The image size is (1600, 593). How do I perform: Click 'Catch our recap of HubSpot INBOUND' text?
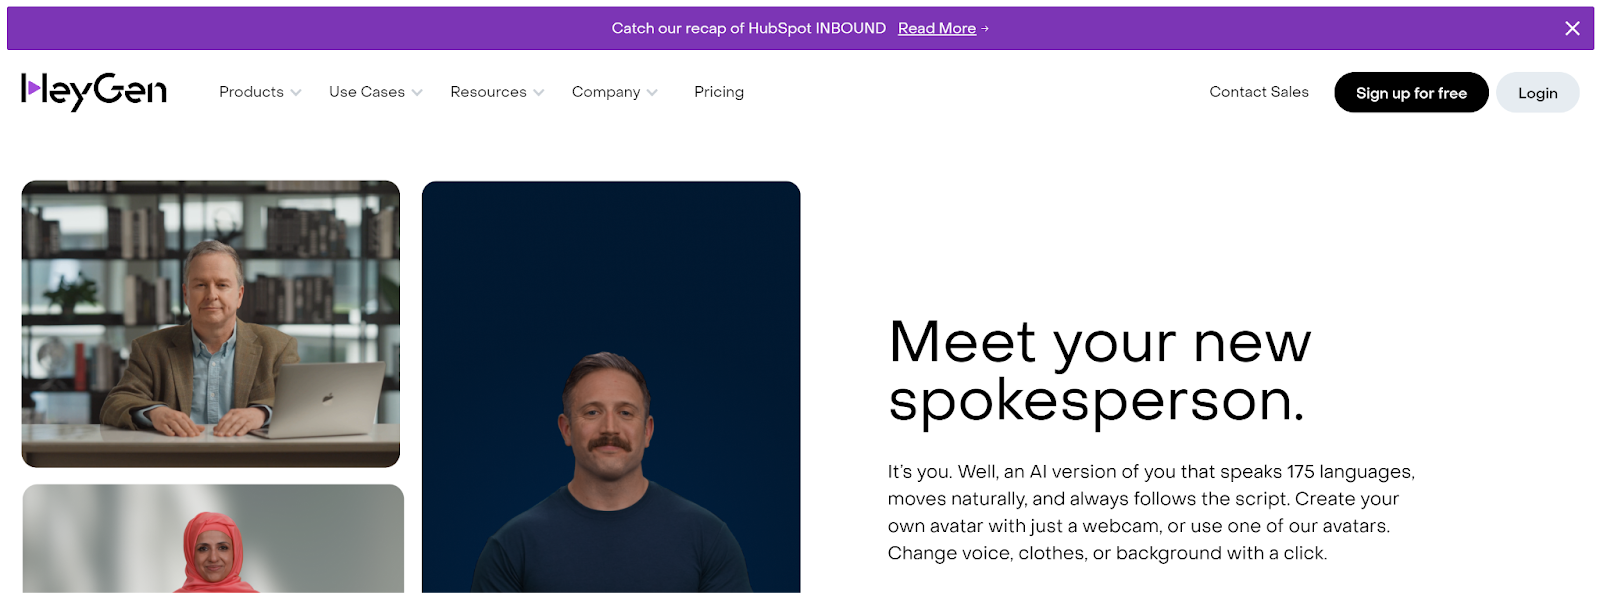748,28
